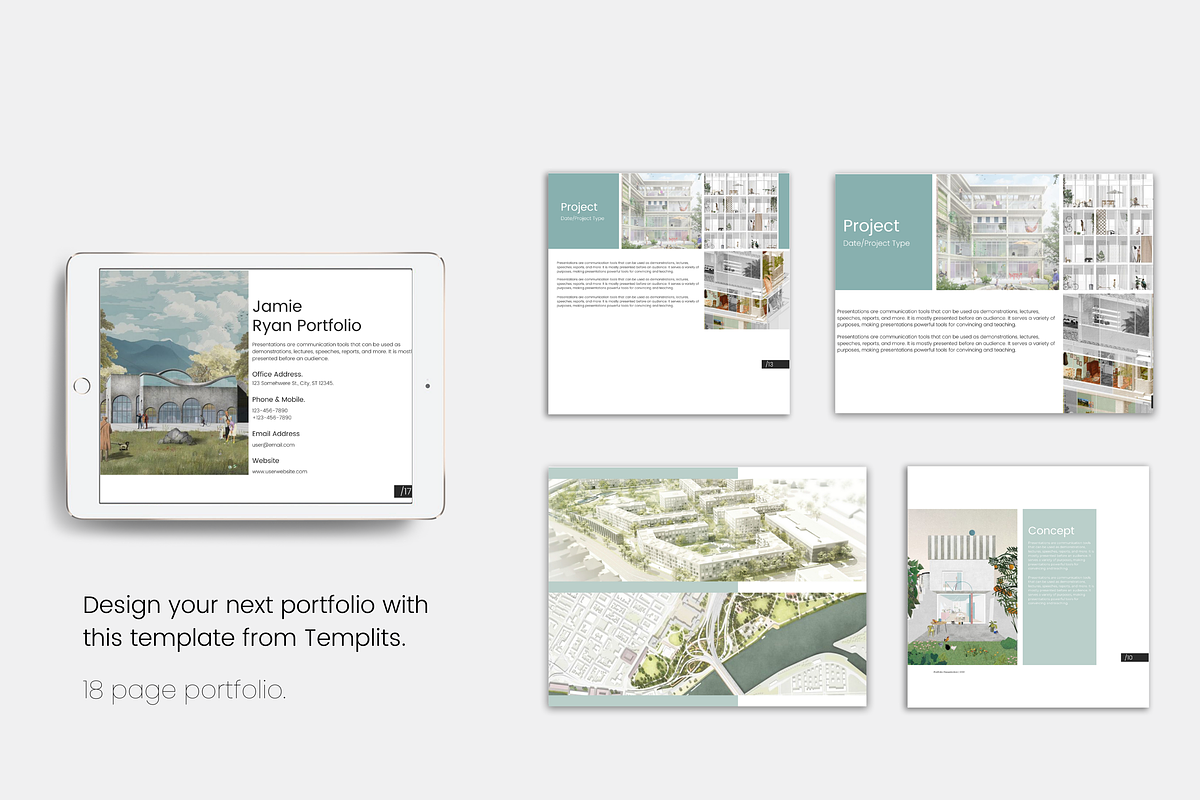Click the '123 Somewhere St., City, ST 12345.' line

point(292,383)
